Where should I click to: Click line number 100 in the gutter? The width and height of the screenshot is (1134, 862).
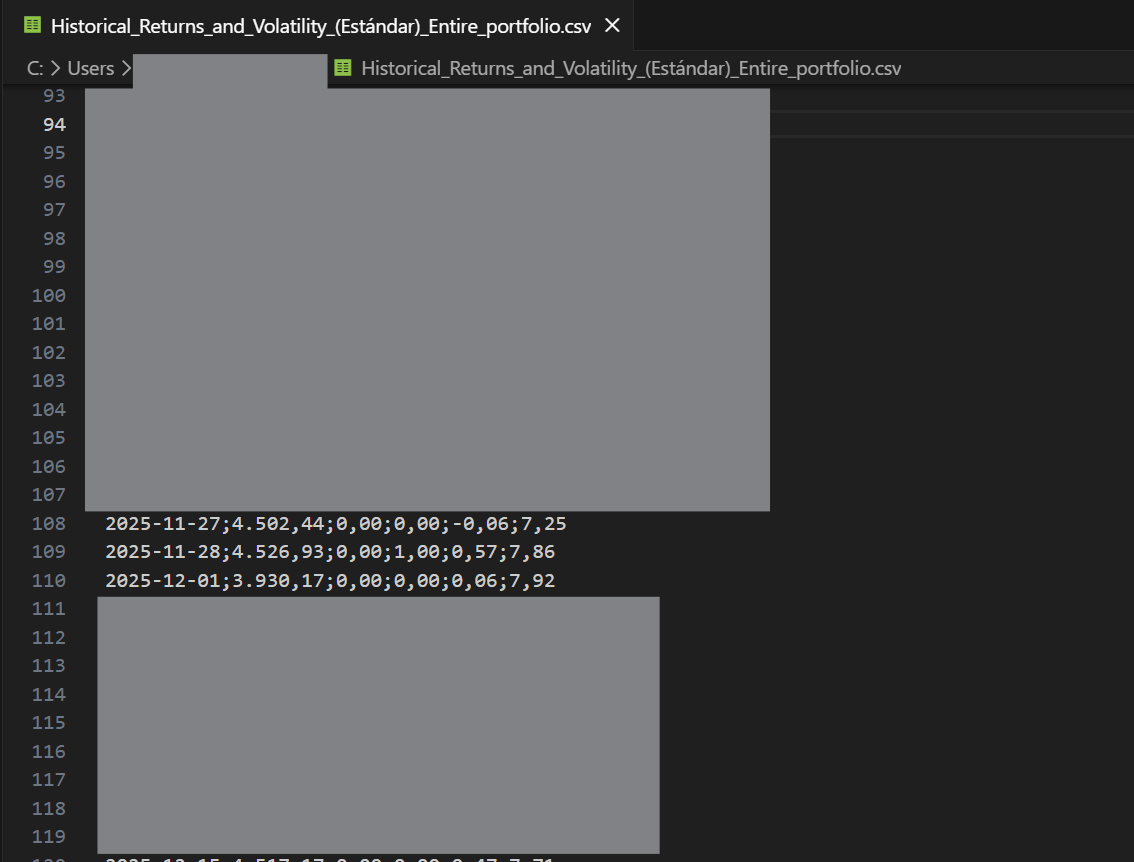(x=49, y=295)
